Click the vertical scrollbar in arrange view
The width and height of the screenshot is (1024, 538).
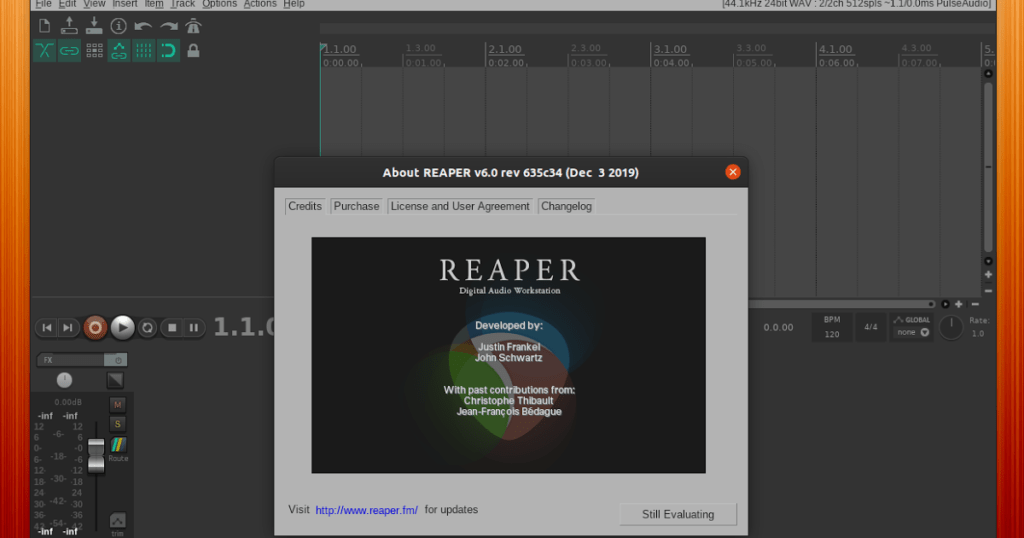pyautogui.click(x=988, y=166)
